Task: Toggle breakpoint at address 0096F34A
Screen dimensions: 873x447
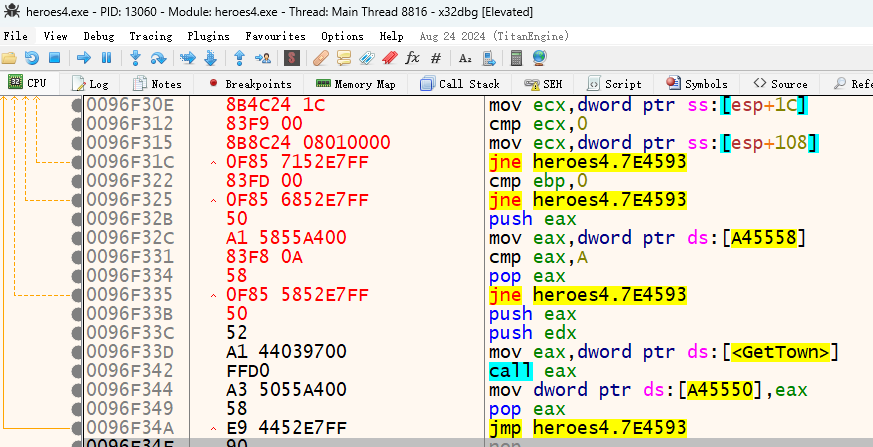Action: (x=77, y=427)
